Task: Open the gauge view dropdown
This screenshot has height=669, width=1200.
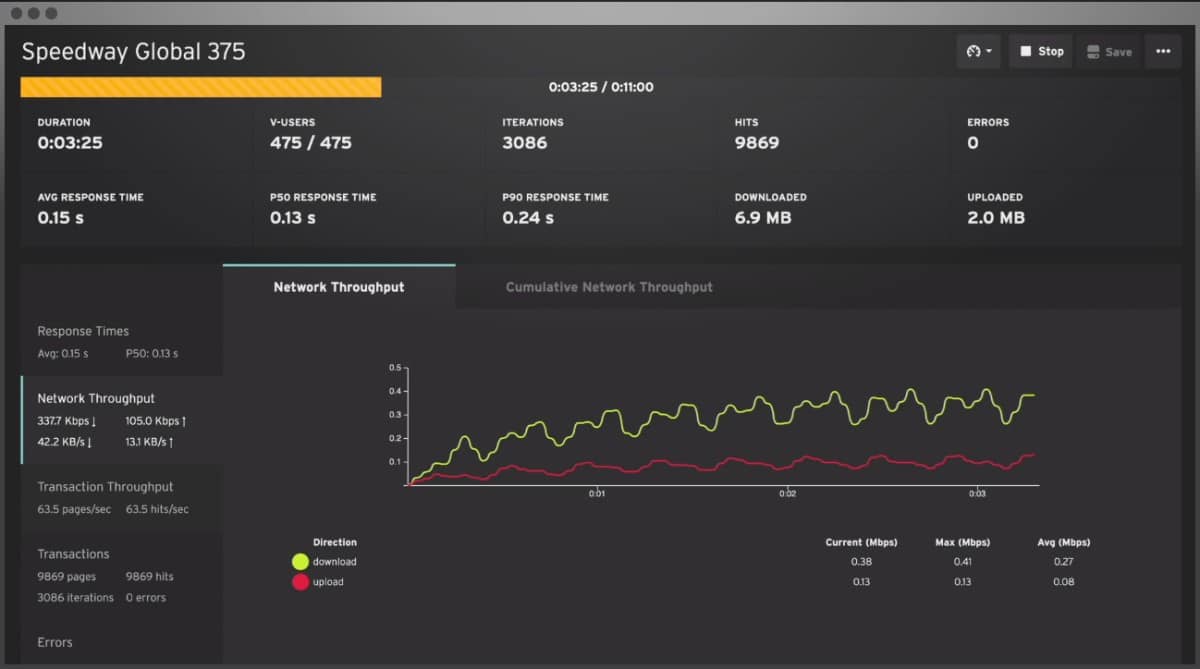Action: pos(979,51)
